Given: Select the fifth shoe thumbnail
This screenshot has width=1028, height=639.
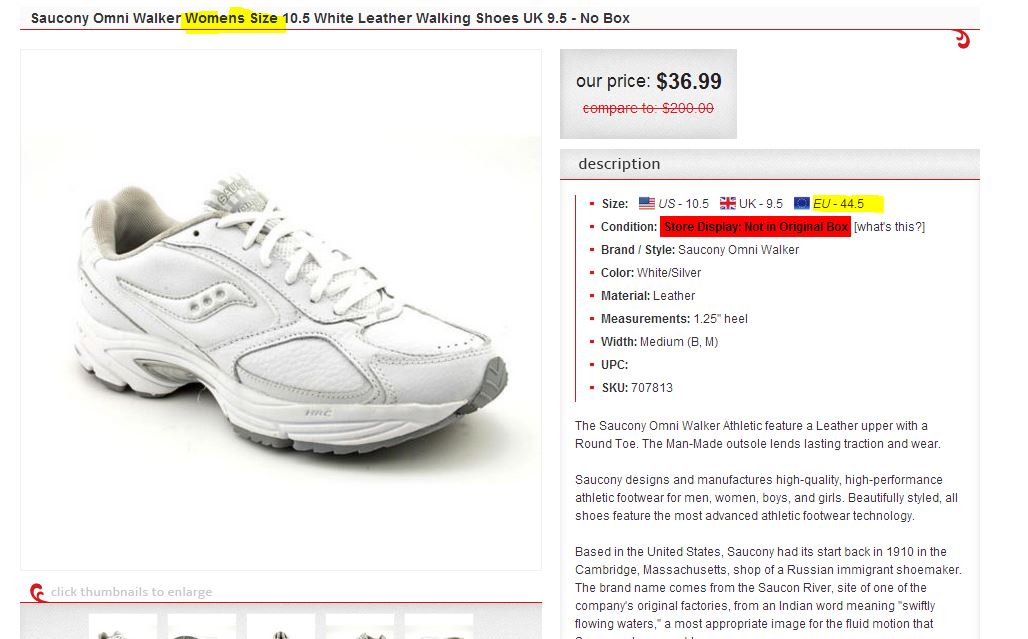Looking at the screenshot, I should click(439, 628).
